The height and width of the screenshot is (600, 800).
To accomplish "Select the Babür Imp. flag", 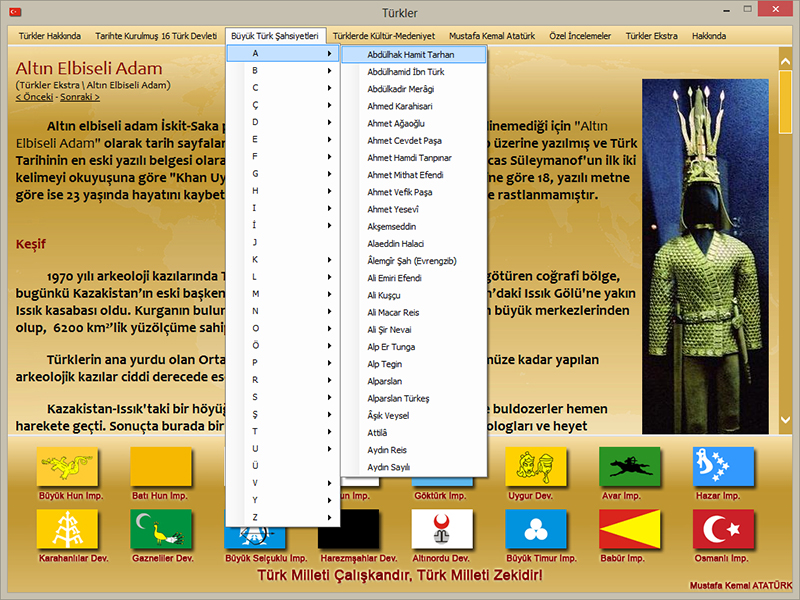I will 629,529.
